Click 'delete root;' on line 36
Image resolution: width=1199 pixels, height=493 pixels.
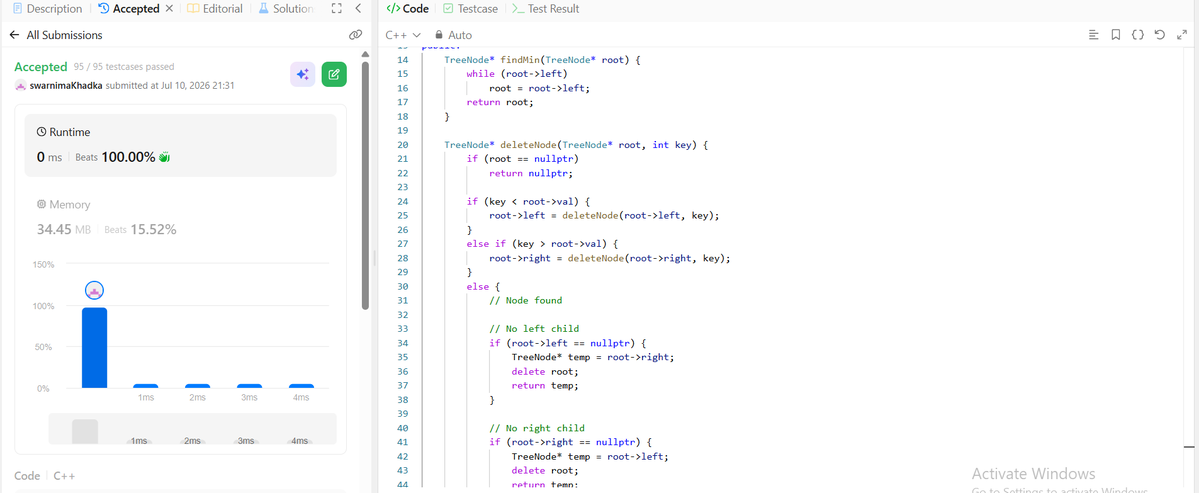coord(545,371)
